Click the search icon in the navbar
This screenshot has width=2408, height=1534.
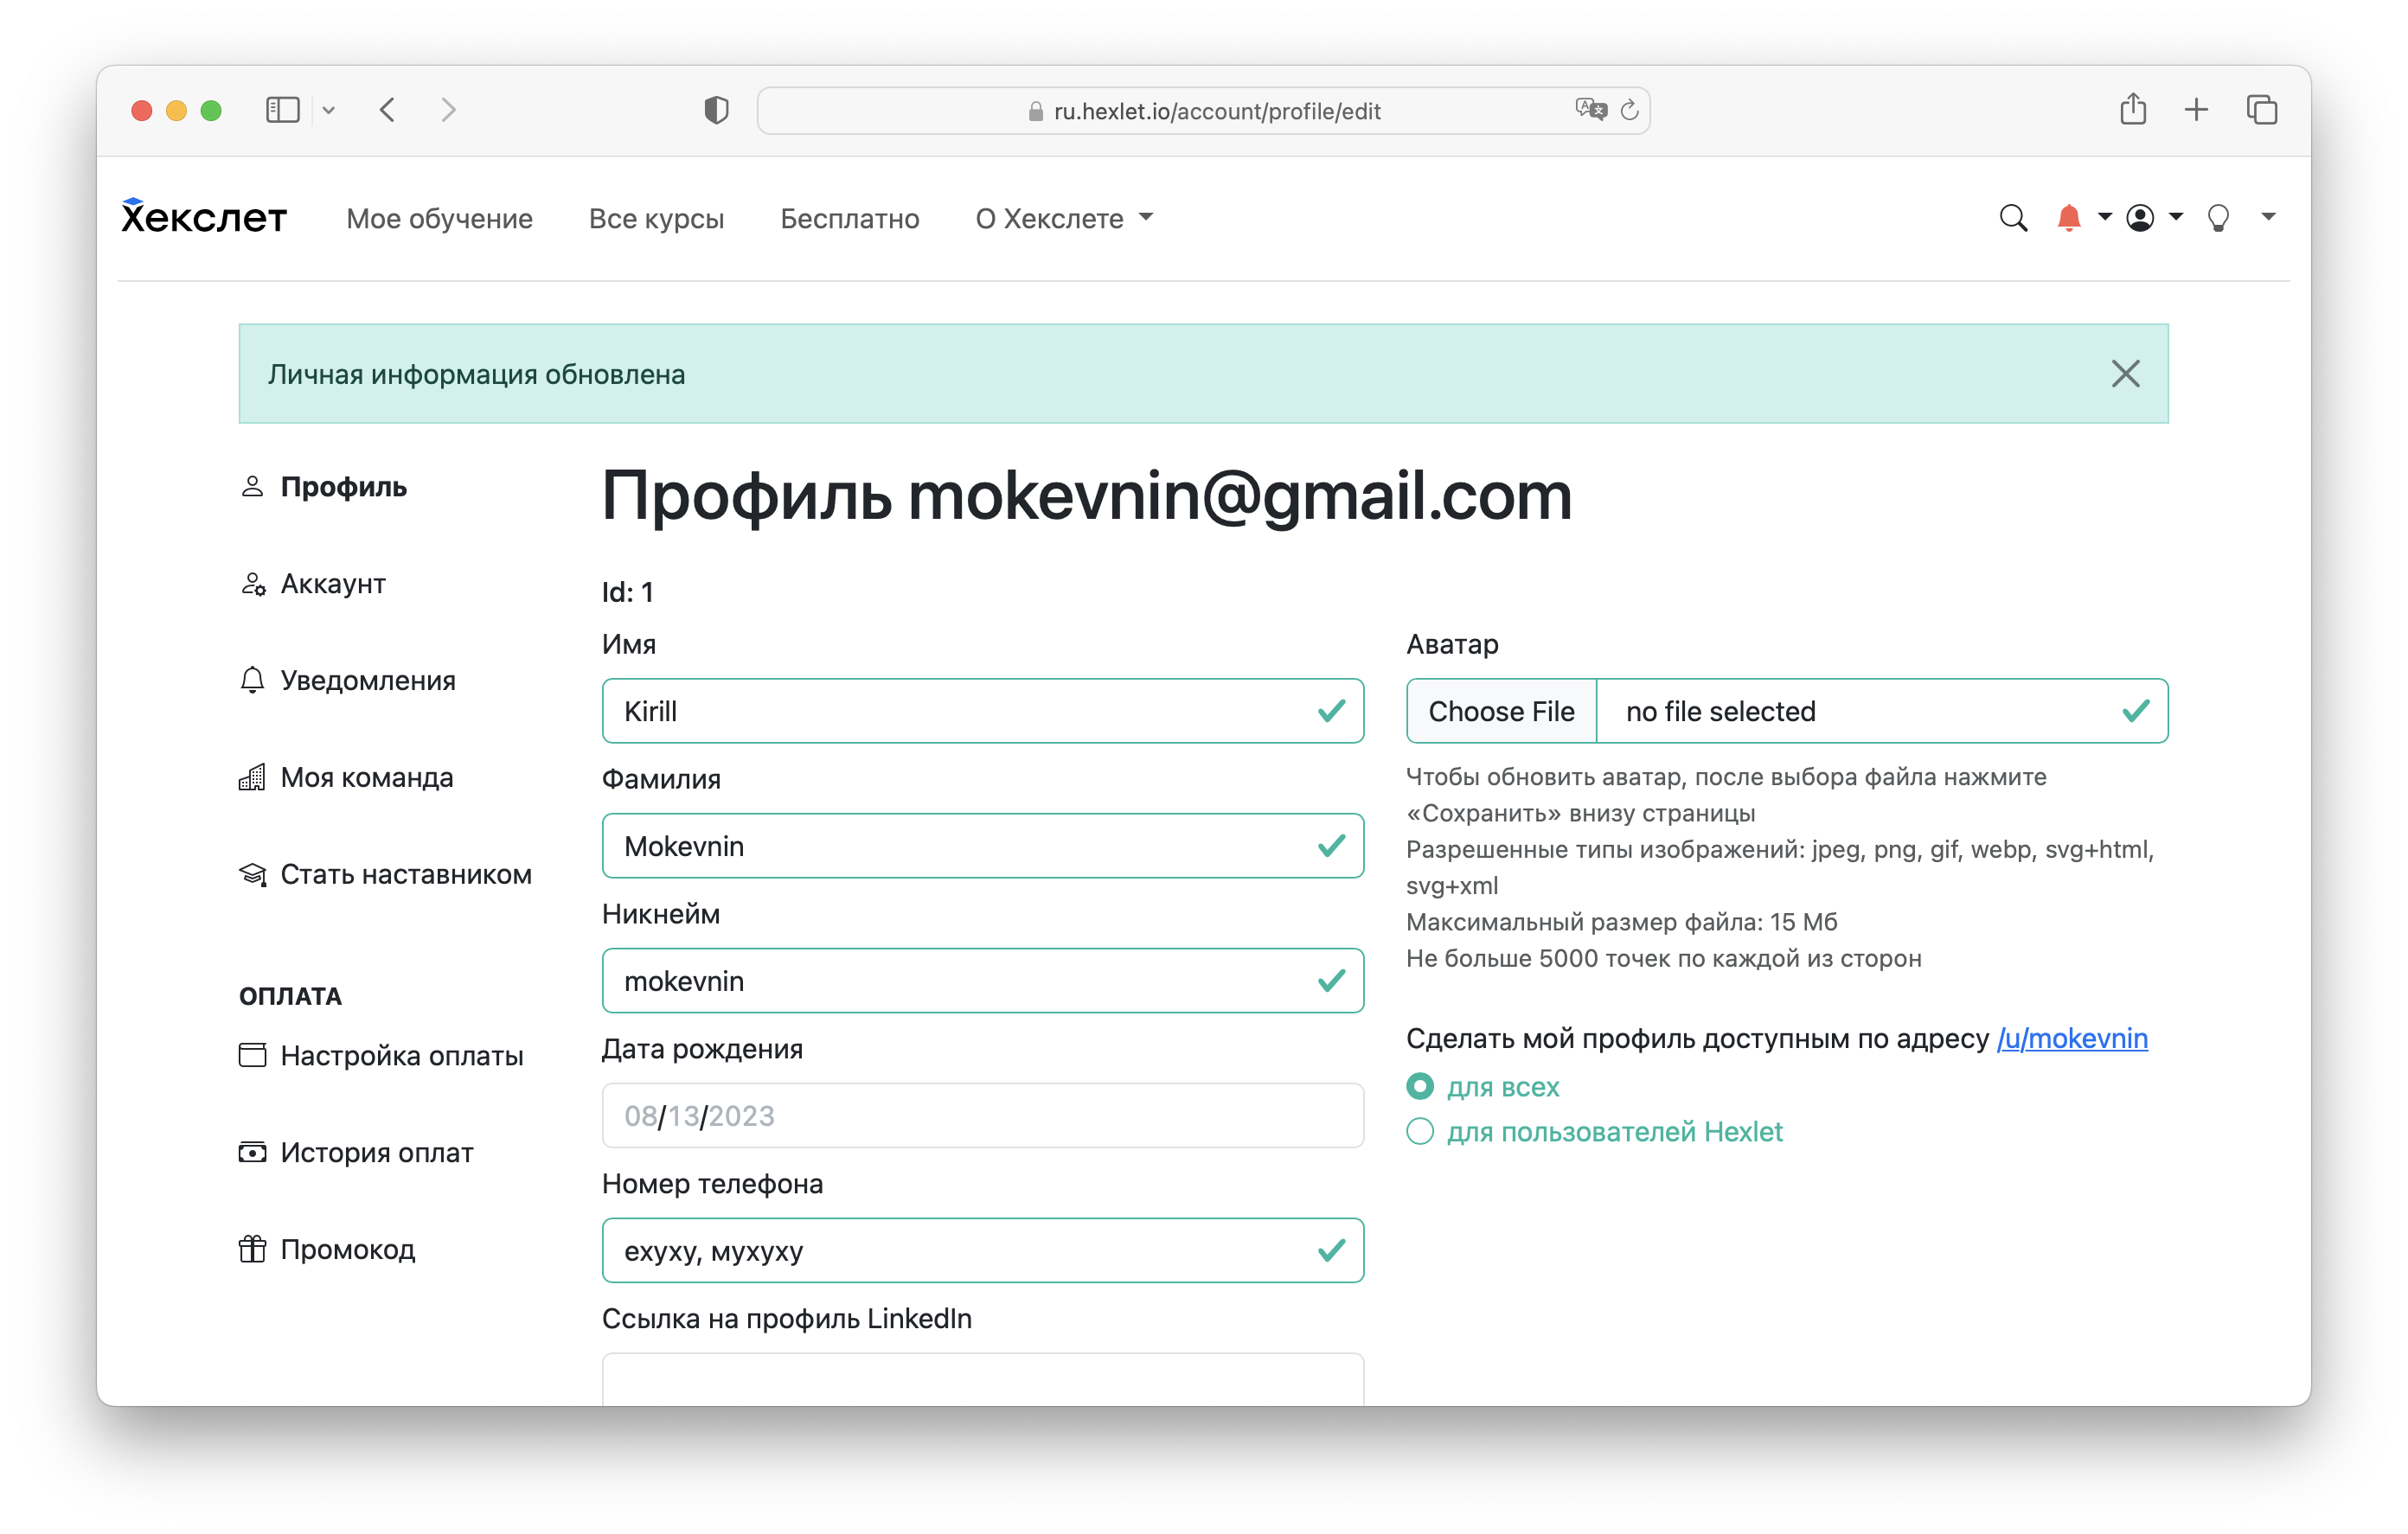[x=2013, y=220]
